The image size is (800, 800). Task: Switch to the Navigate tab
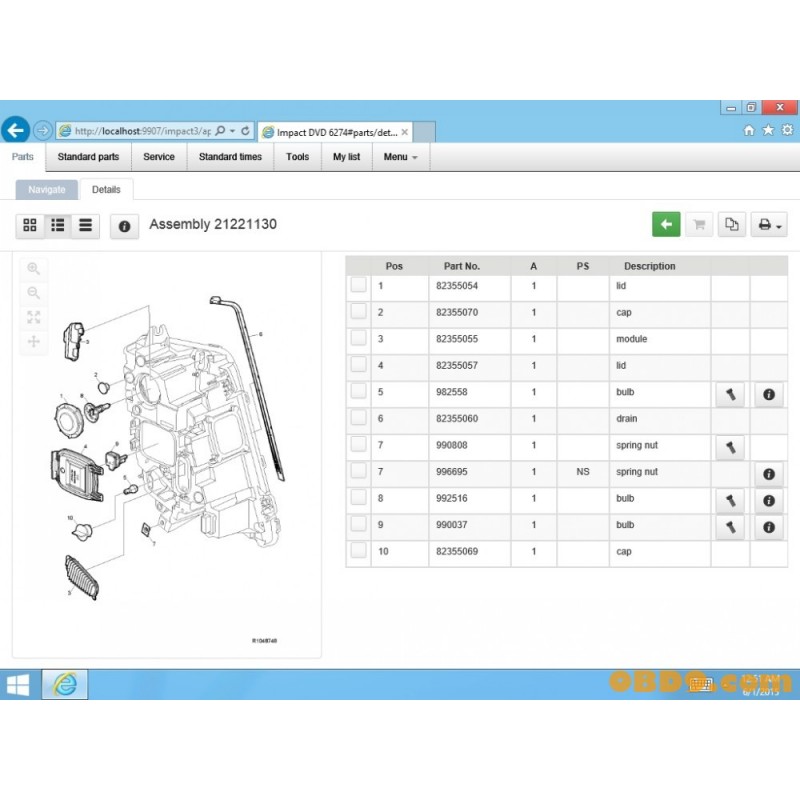pos(47,189)
